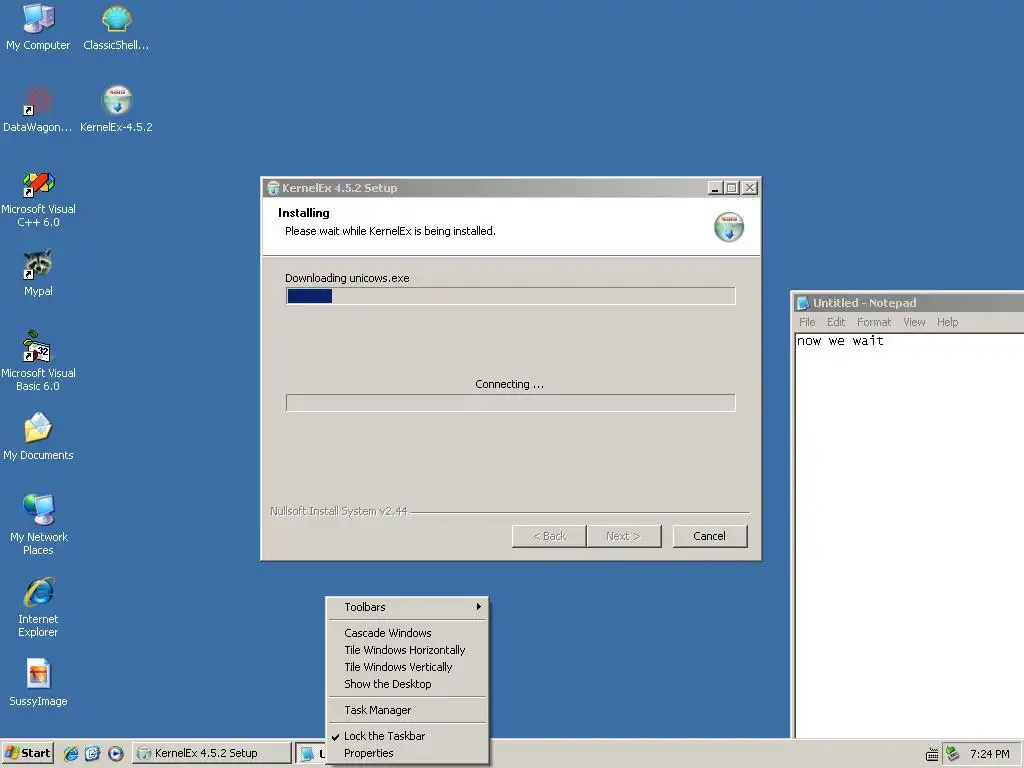Click the empty Connecting progress bar

pyautogui.click(x=511, y=402)
